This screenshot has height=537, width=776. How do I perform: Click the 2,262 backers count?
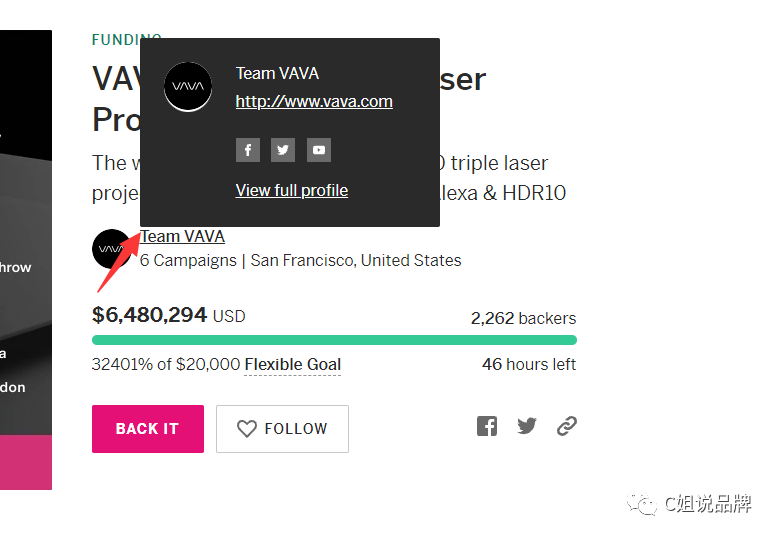[523, 318]
